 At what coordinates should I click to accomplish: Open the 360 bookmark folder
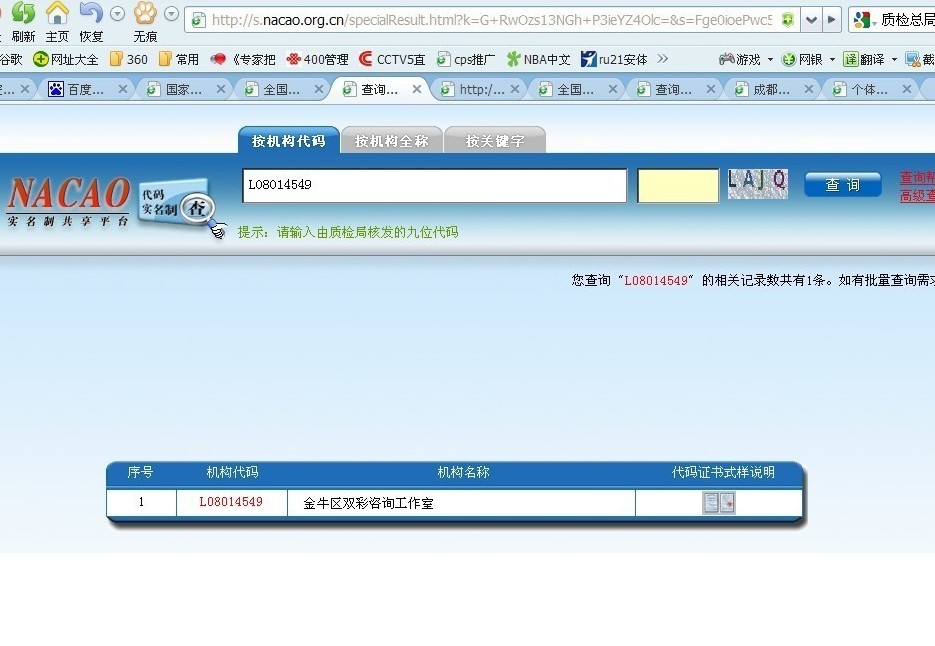(129, 59)
